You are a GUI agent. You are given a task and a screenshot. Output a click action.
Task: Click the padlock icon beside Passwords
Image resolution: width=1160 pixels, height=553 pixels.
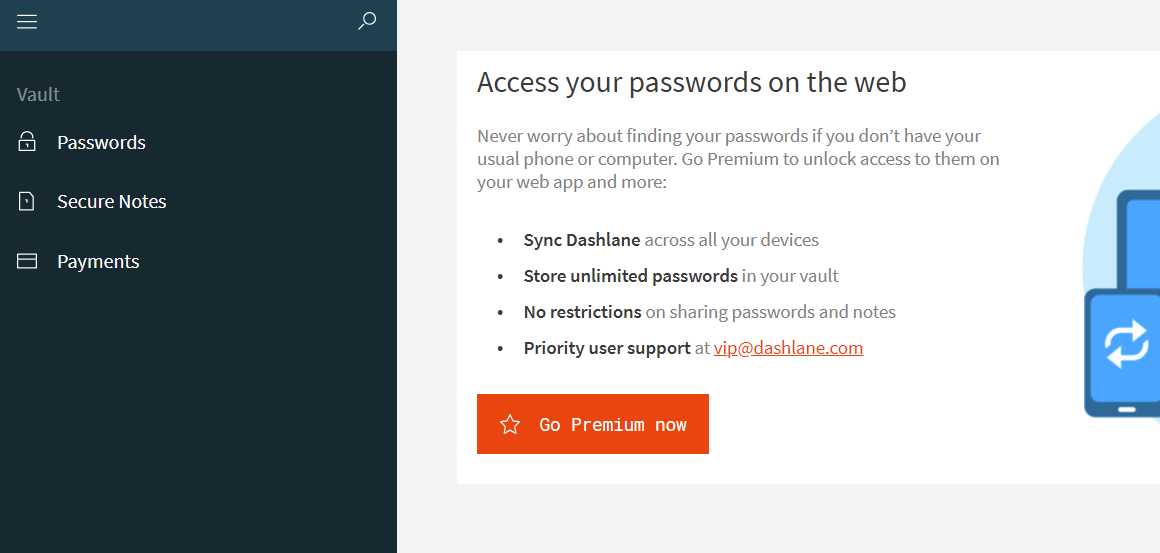point(27,142)
